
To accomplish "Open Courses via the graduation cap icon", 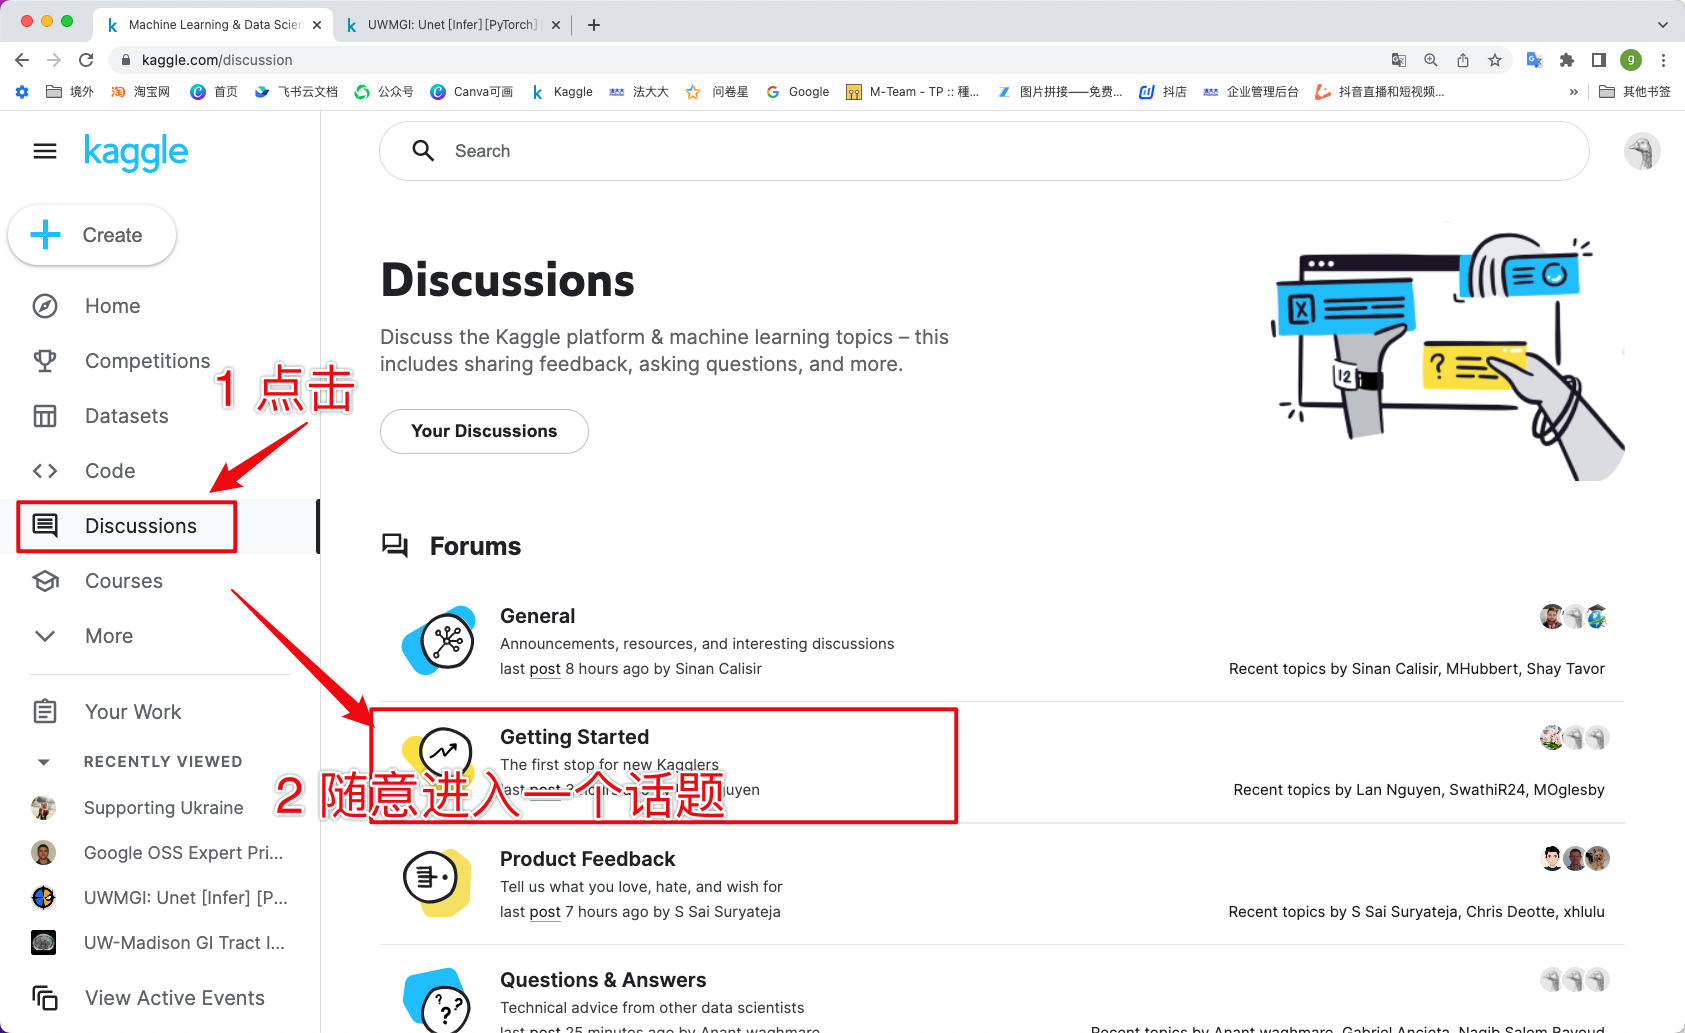I will (x=45, y=581).
